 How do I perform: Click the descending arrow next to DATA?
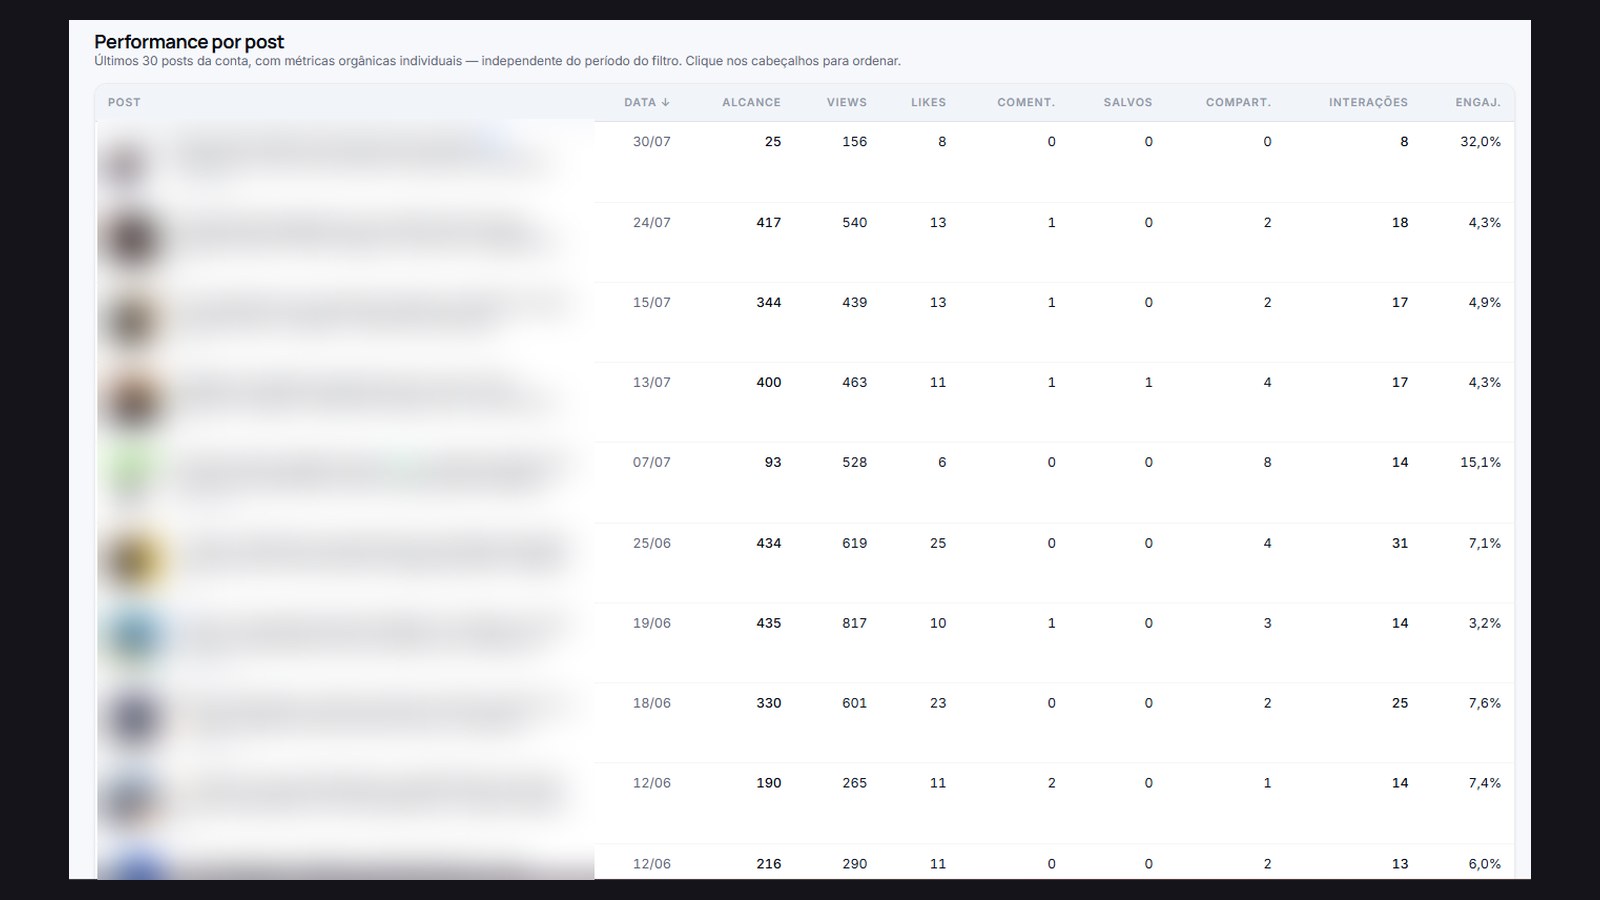665,102
